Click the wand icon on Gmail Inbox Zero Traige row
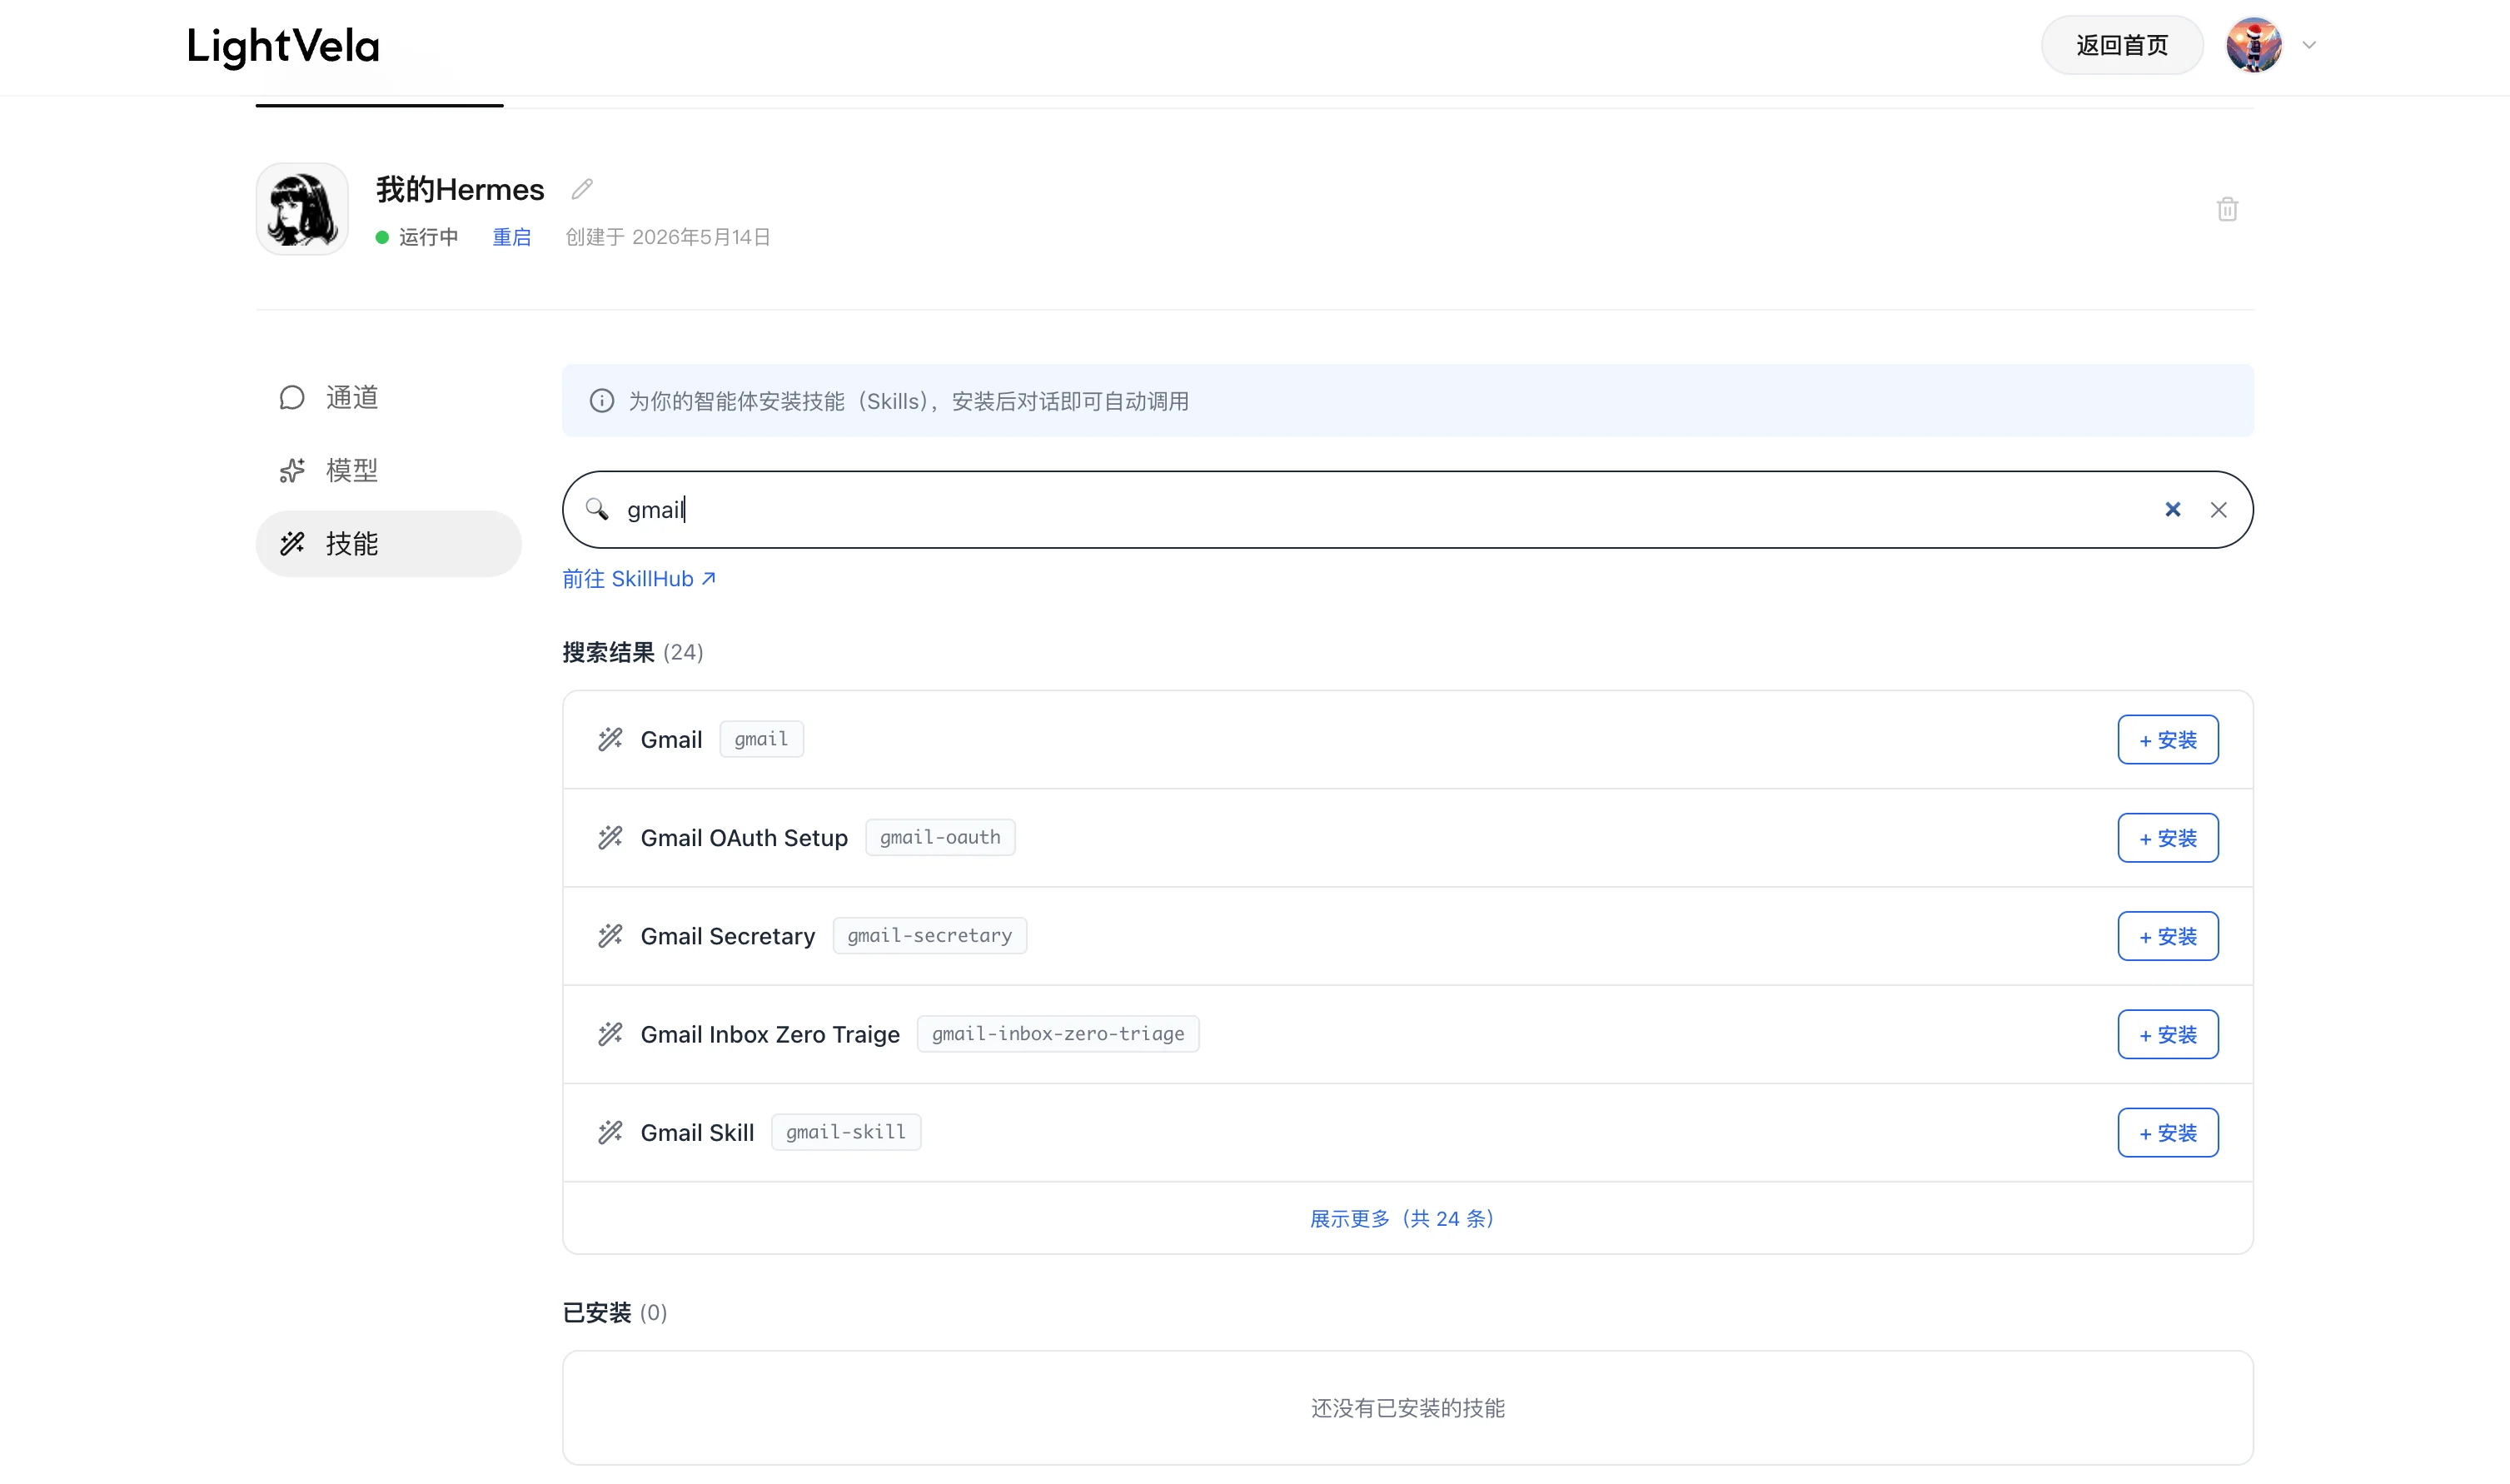This screenshot has width=2510, height=1484. tap(610, 1034)
